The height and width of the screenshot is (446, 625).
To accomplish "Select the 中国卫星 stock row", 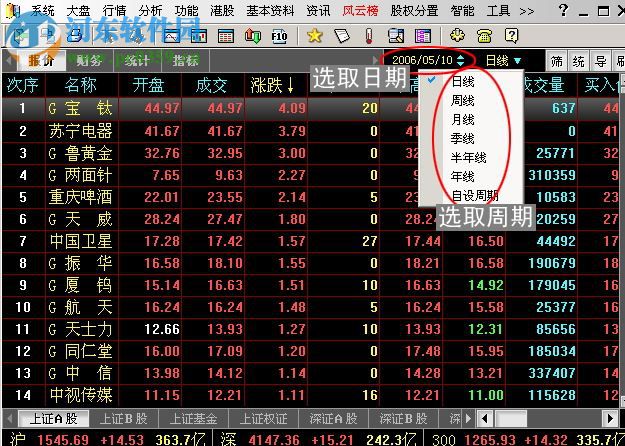I will click(311, 241).
